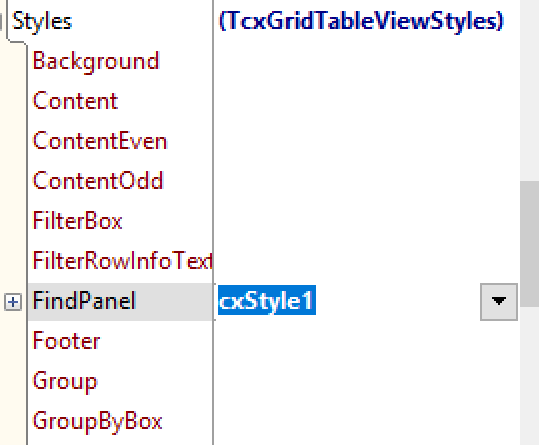Select the FilterBox property
This screenshot has height=445, width=539.
(x=77, y=221)
